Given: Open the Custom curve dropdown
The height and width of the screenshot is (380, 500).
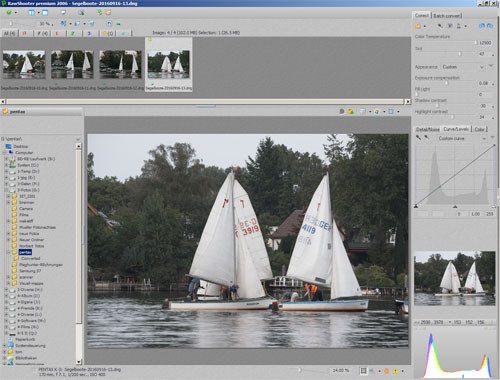Looking at the screenshot, I should pyautogui.click(x=461, y=138).
